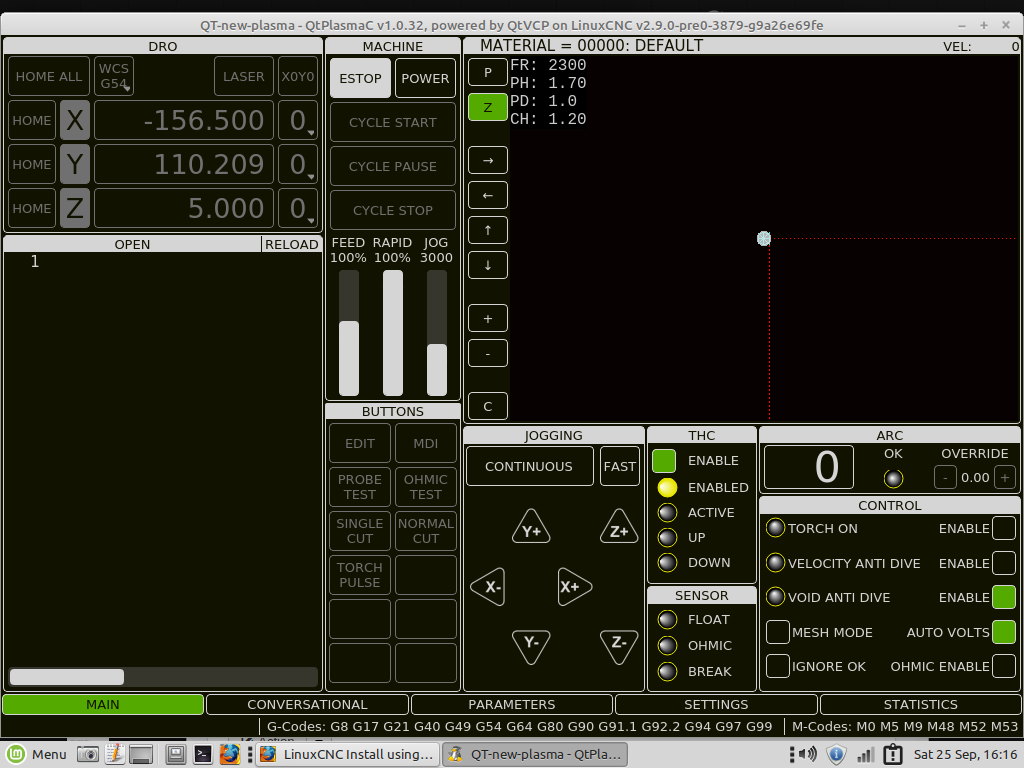Click the ESTOP button
Viewport: 1024px width, 768px height.
pyautogui.click(x=360, y=78)
